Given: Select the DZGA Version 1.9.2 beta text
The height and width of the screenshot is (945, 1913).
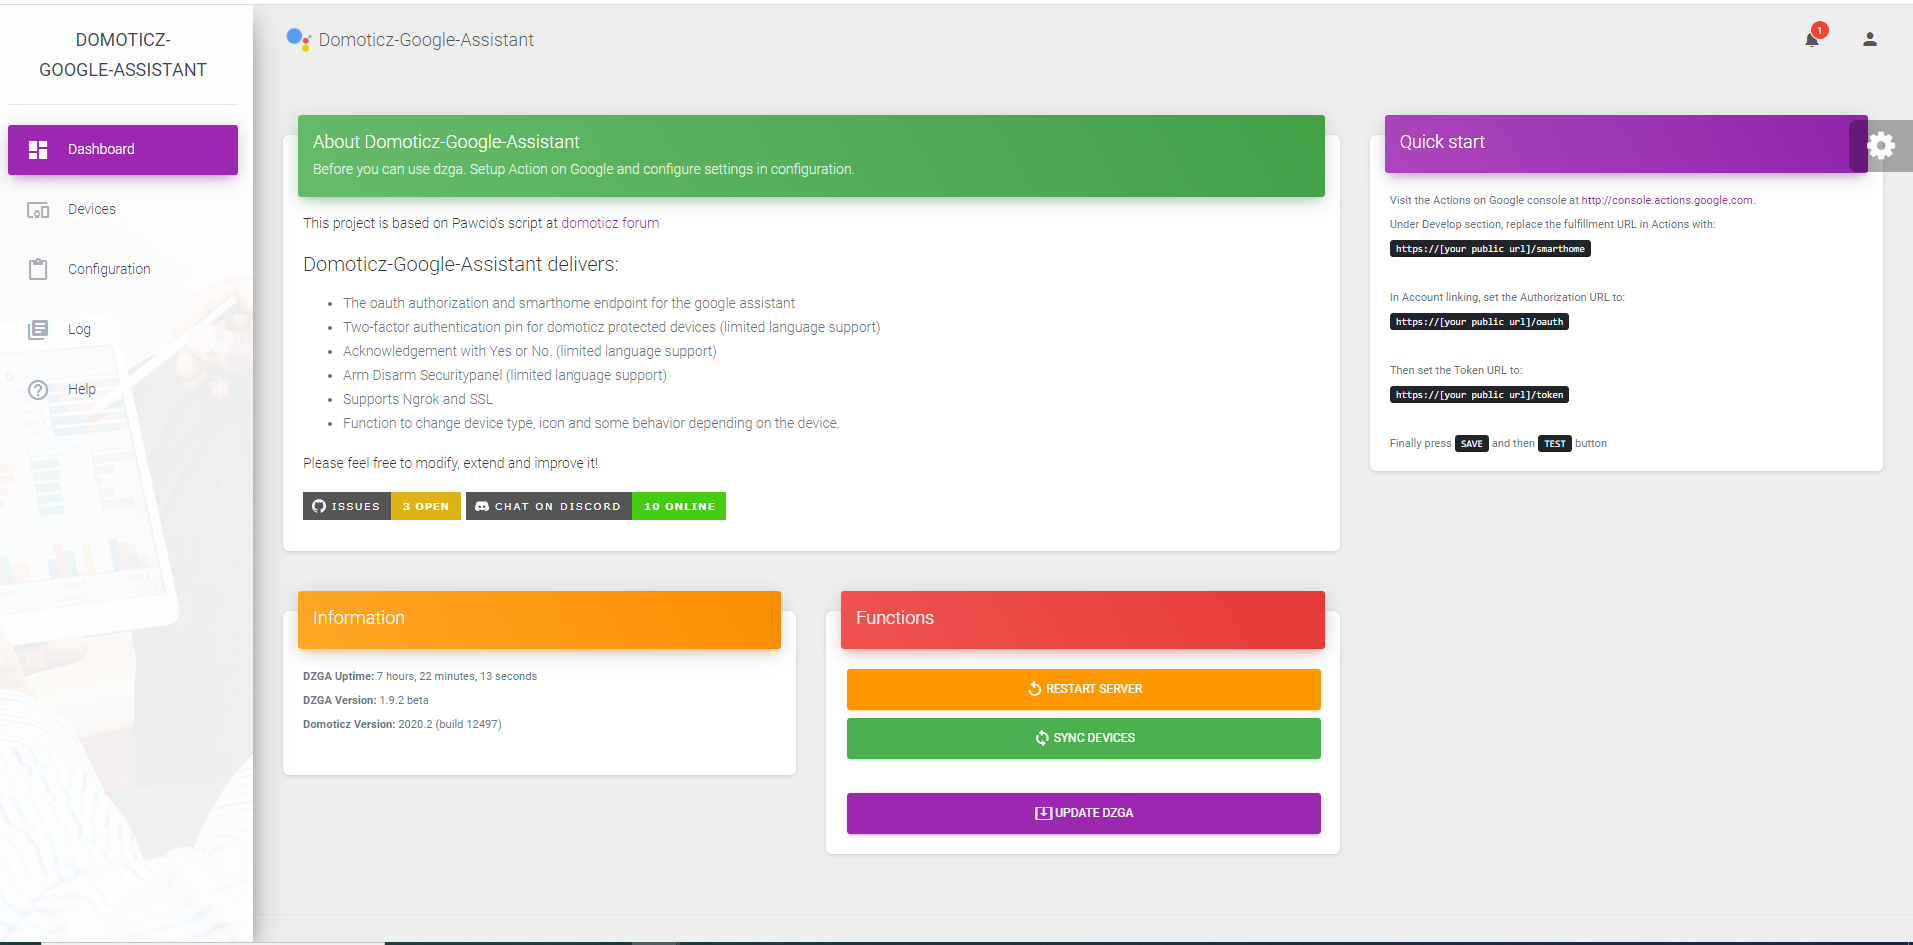Looking at the screenshot, I should (366, 701).
